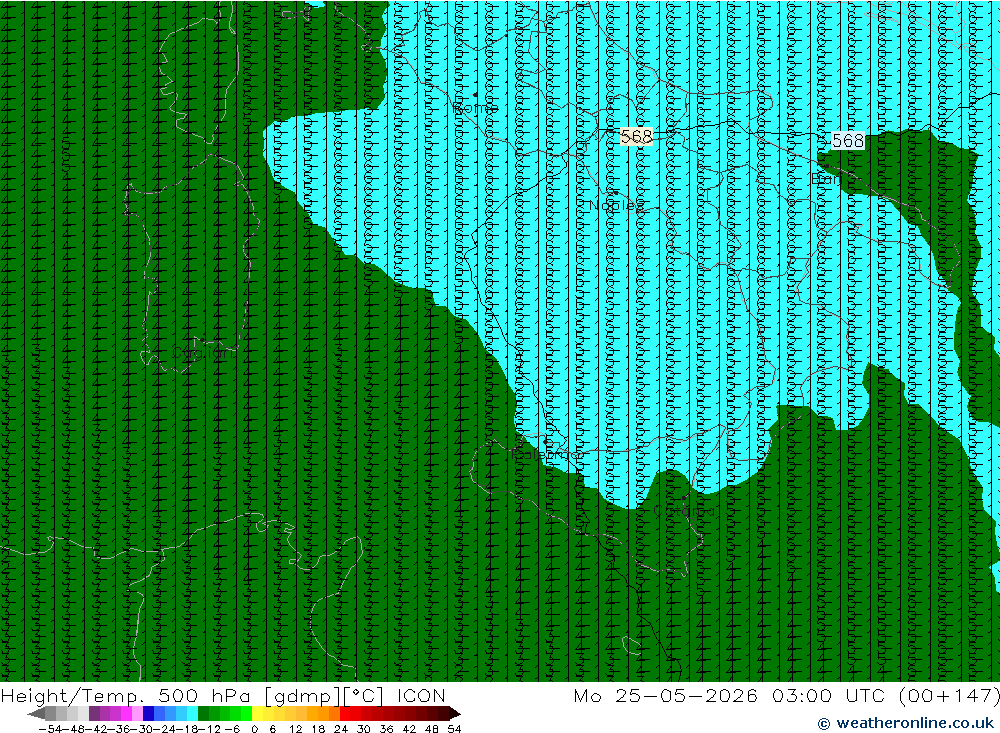Click the -54 value on legend scale

[50, 729]
